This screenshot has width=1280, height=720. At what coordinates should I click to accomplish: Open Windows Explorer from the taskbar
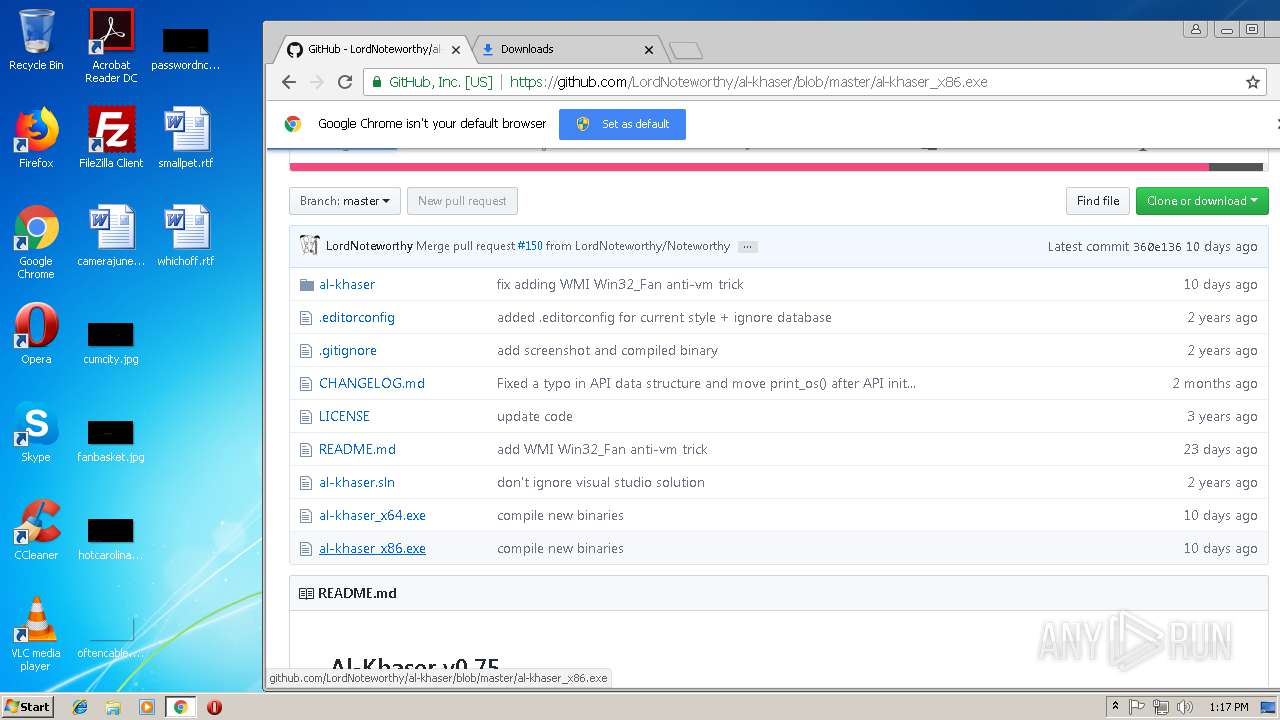tap(113, 707)
